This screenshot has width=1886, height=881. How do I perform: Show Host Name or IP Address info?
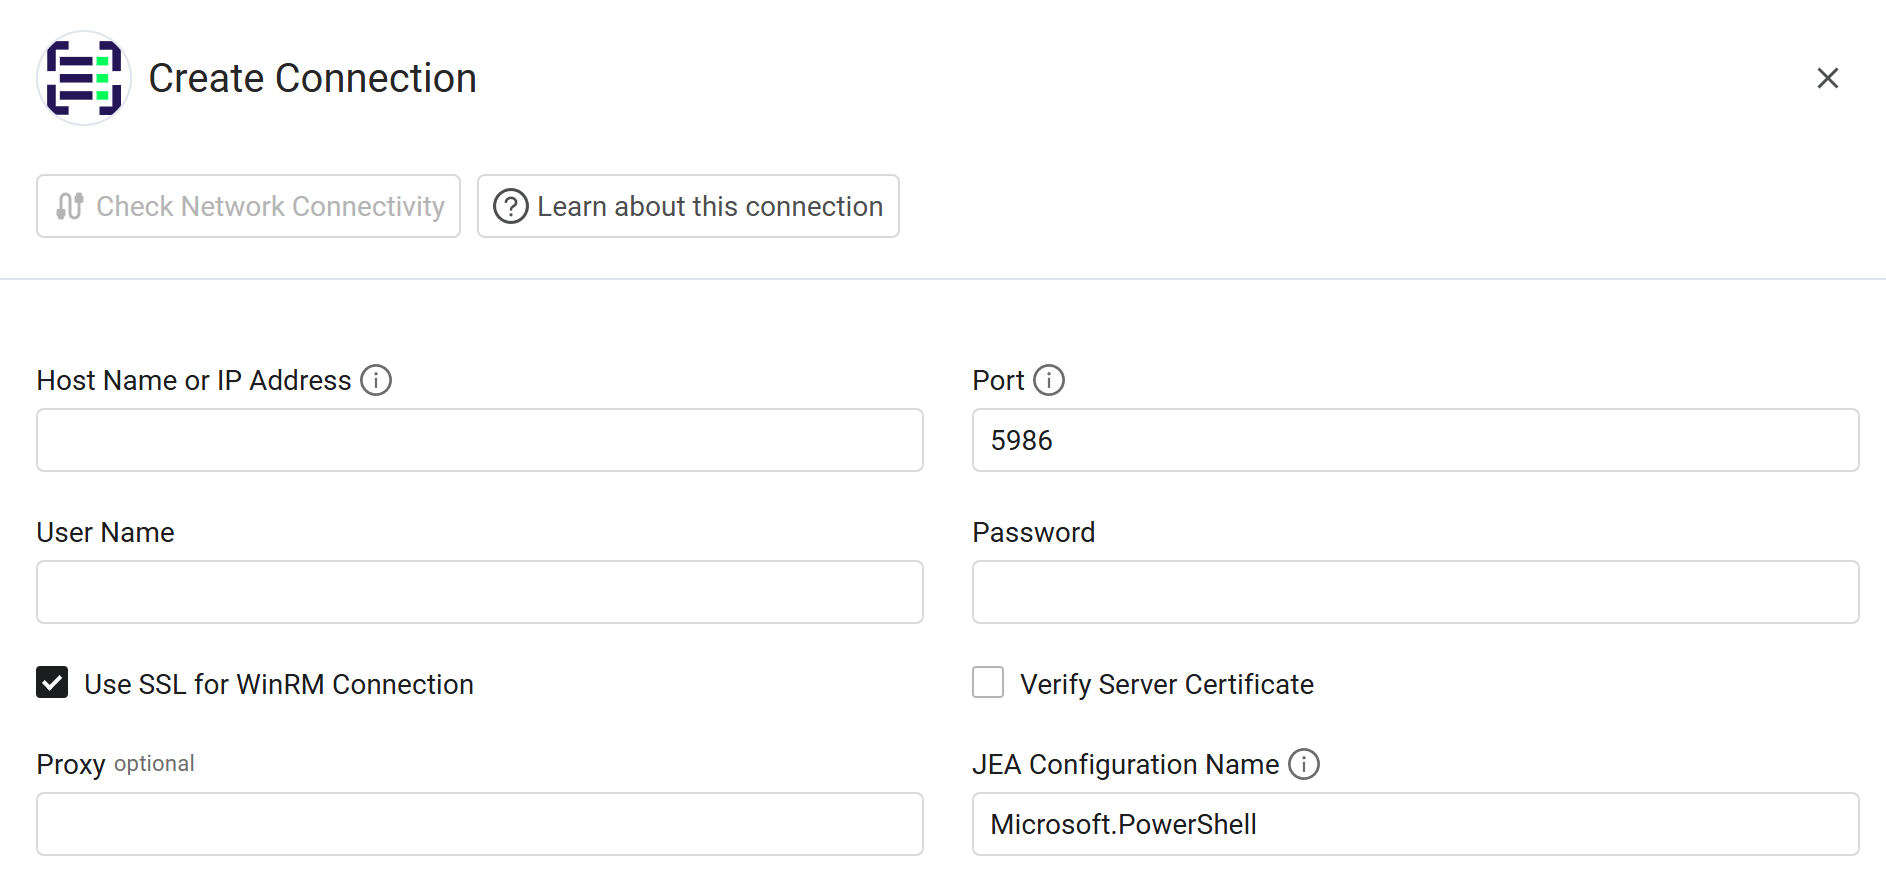click(376, 380)
